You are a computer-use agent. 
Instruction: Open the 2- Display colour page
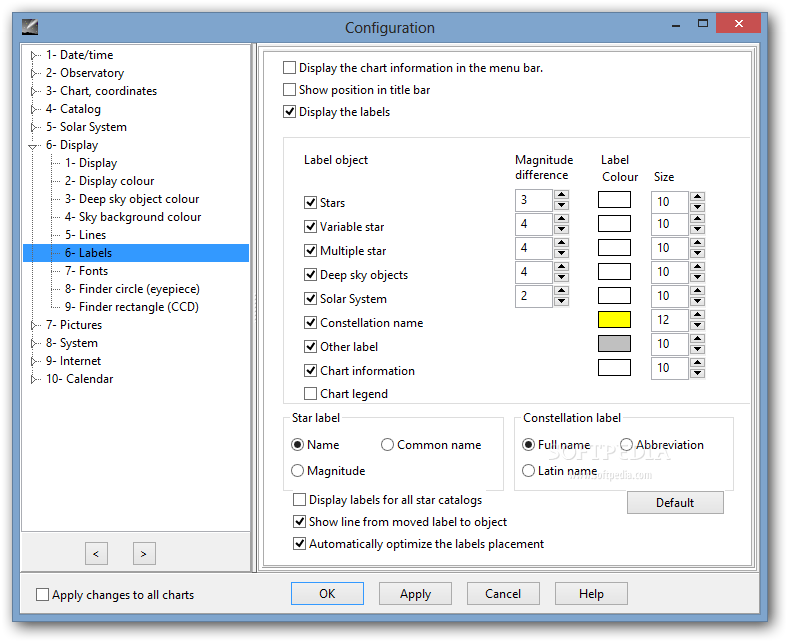point(110,181)
